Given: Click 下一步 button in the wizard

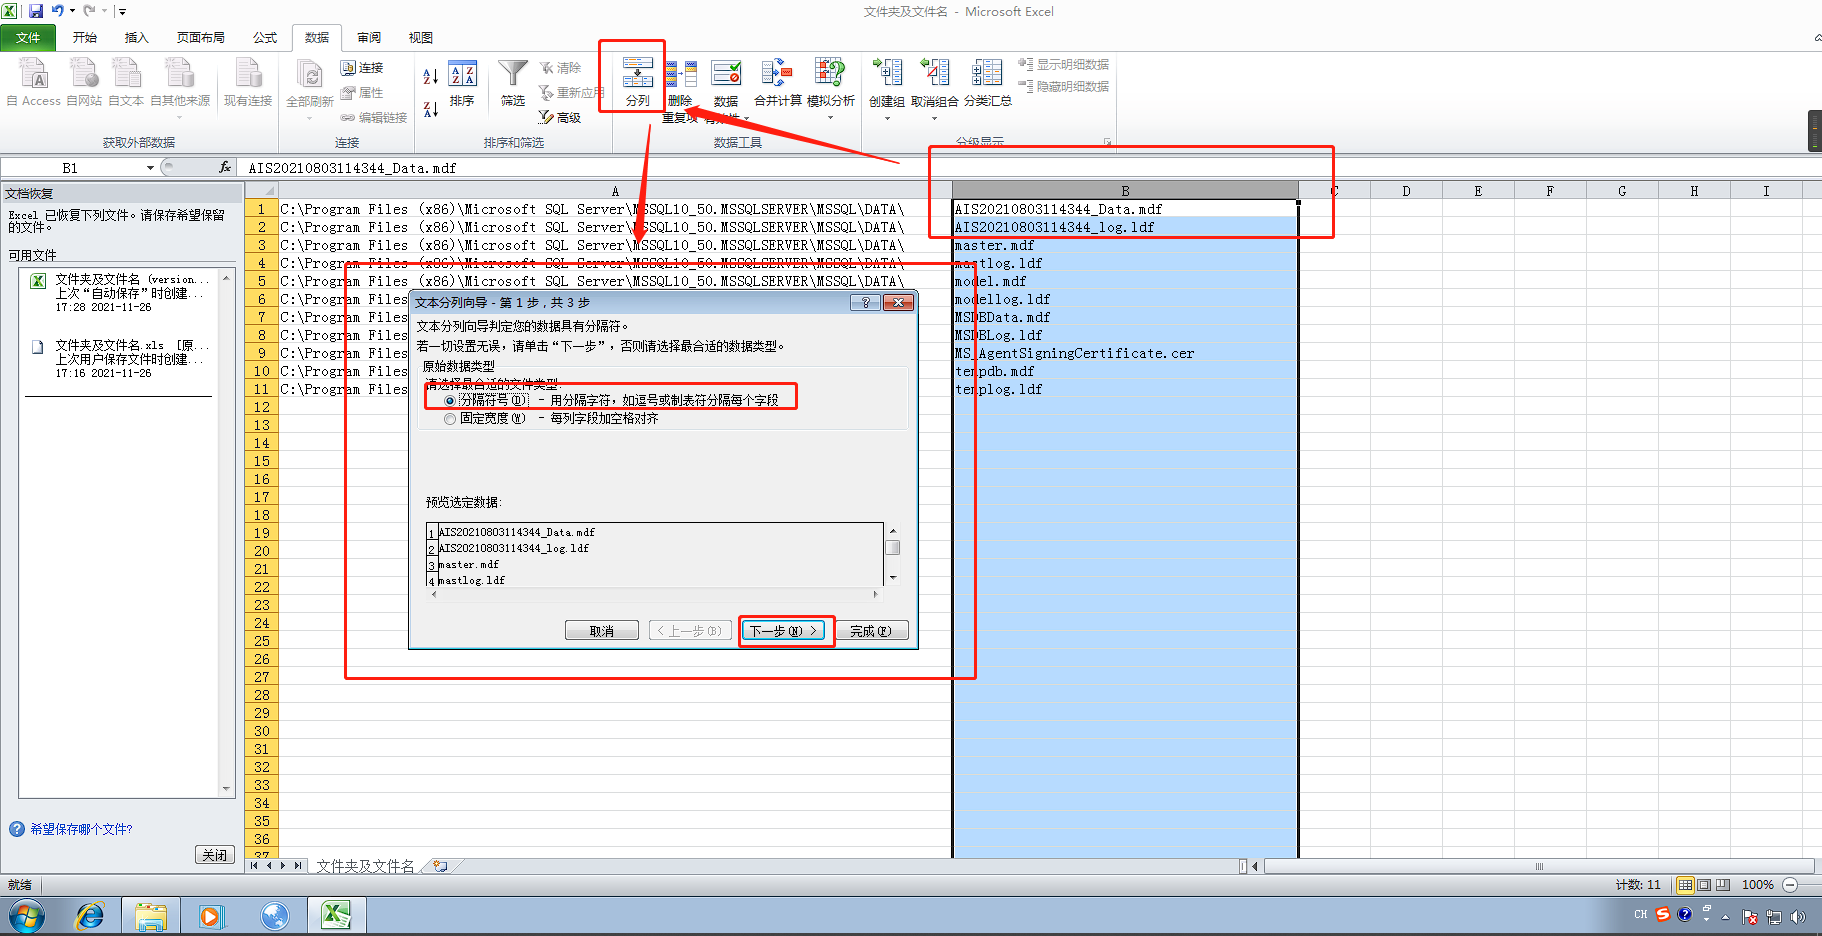Looking at the screenshot, I should click(784, 631).
